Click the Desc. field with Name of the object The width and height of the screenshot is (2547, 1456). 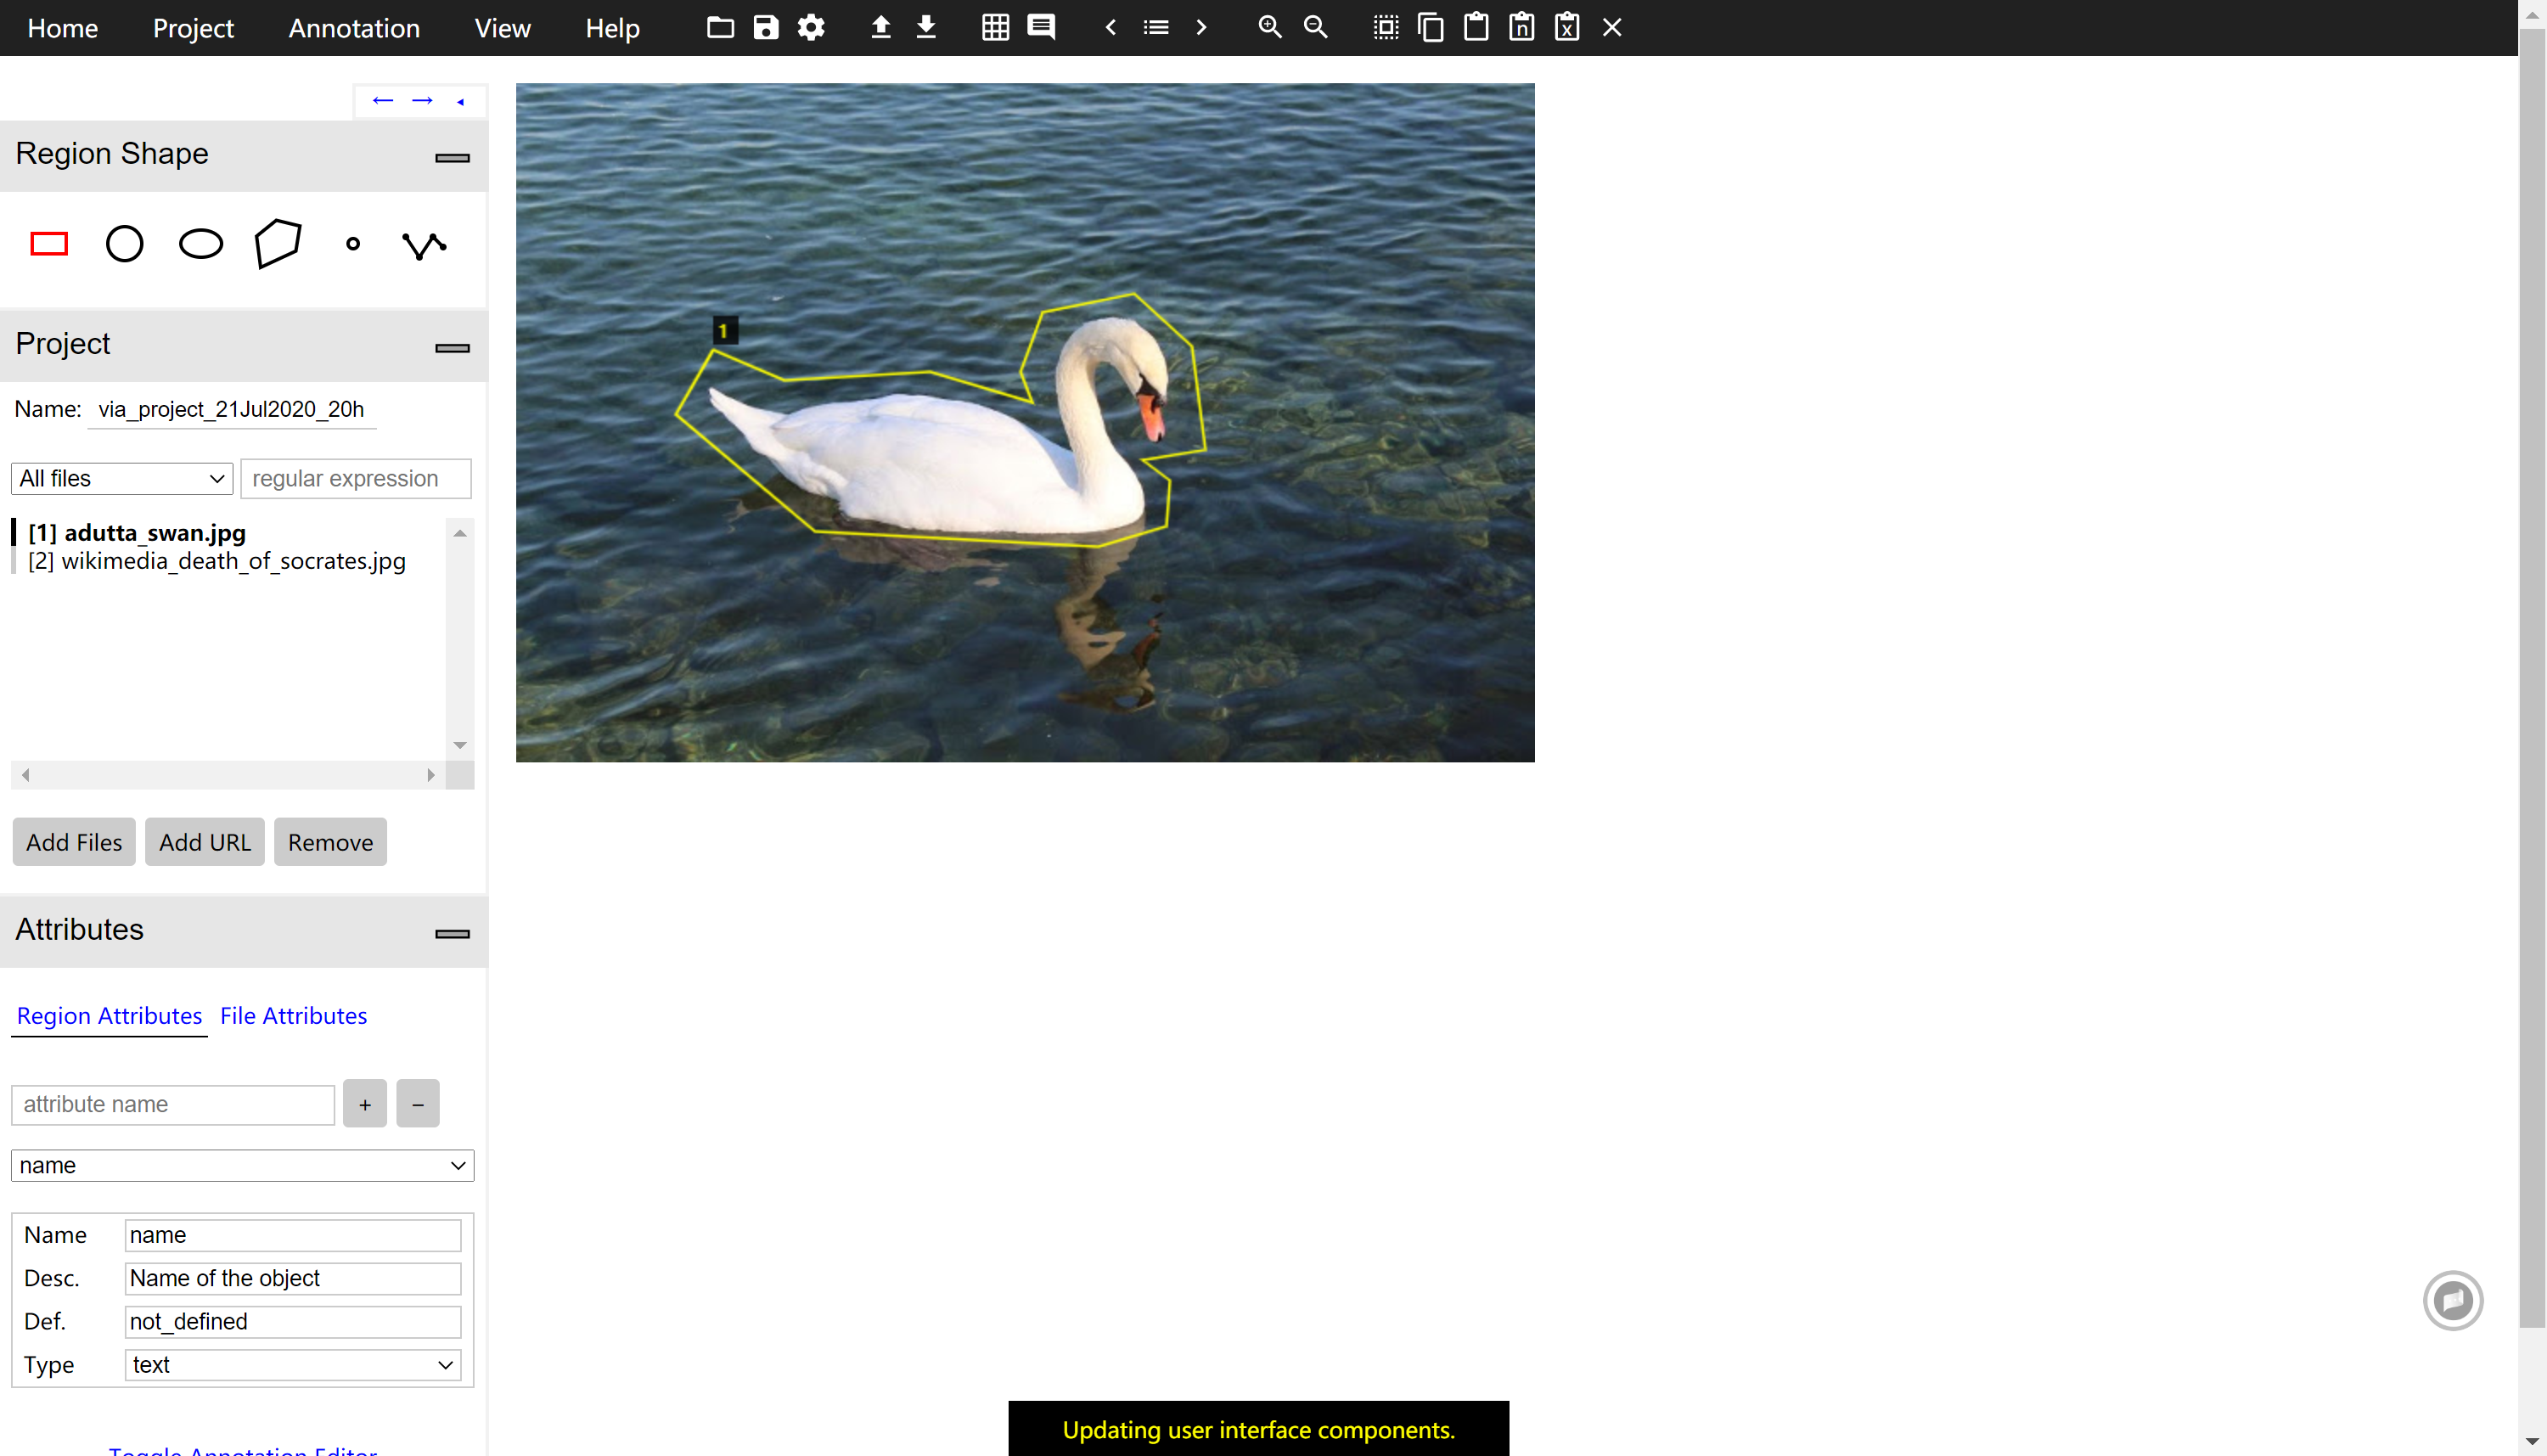293,1278
